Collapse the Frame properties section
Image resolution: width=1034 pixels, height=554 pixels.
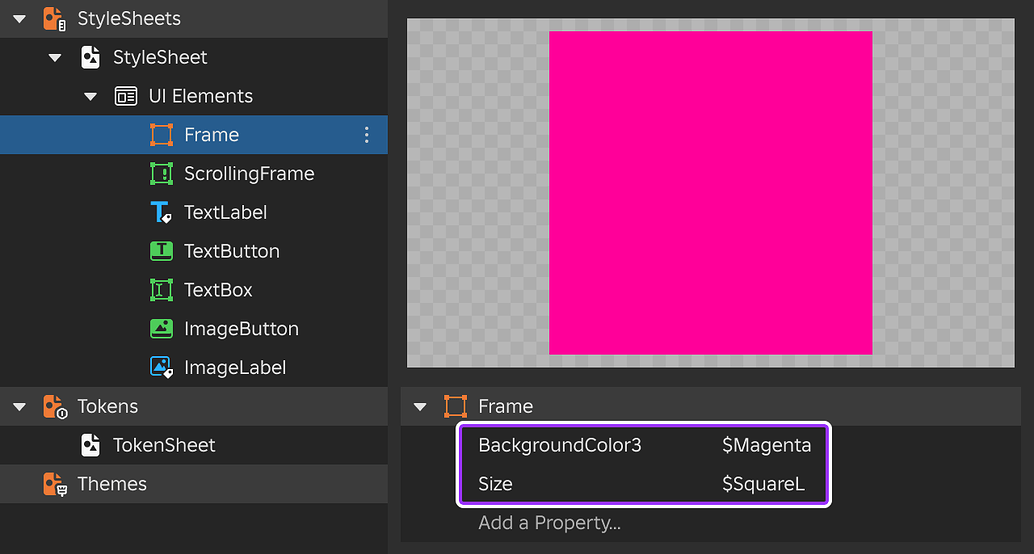(420, 406)
